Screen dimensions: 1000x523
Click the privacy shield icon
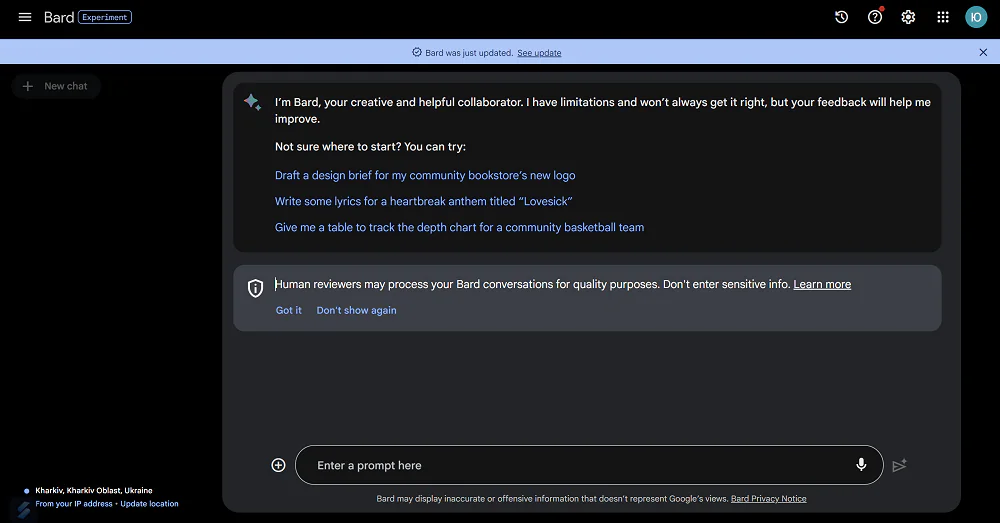click(x=255, y=288)
